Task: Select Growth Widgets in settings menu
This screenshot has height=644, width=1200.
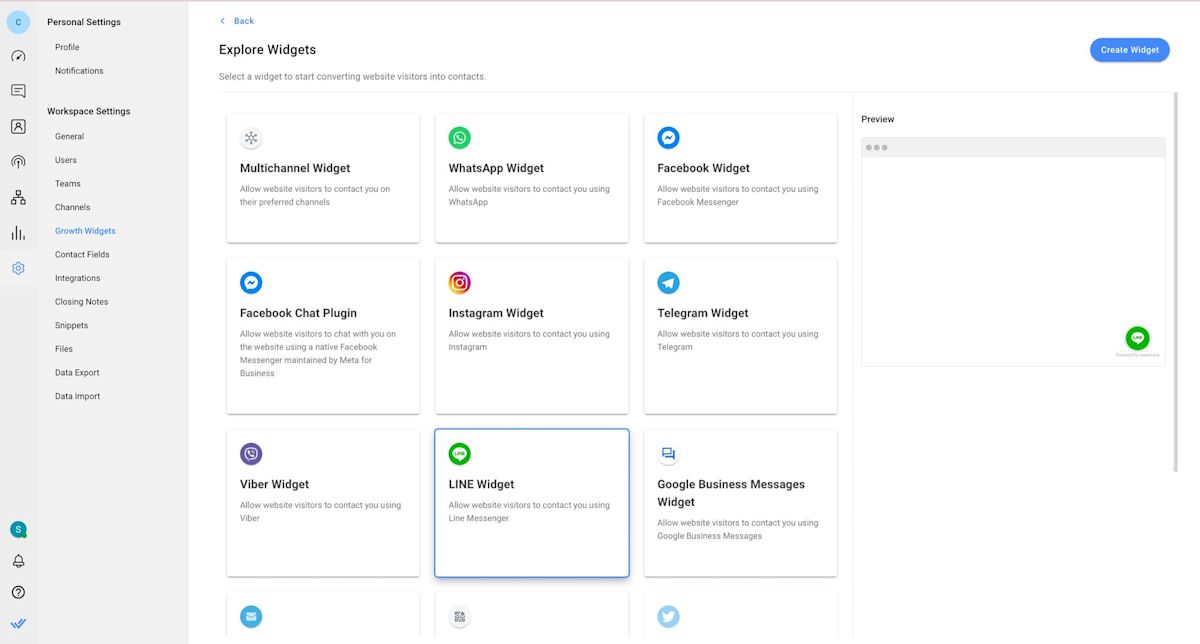Action: click(85, 231)
